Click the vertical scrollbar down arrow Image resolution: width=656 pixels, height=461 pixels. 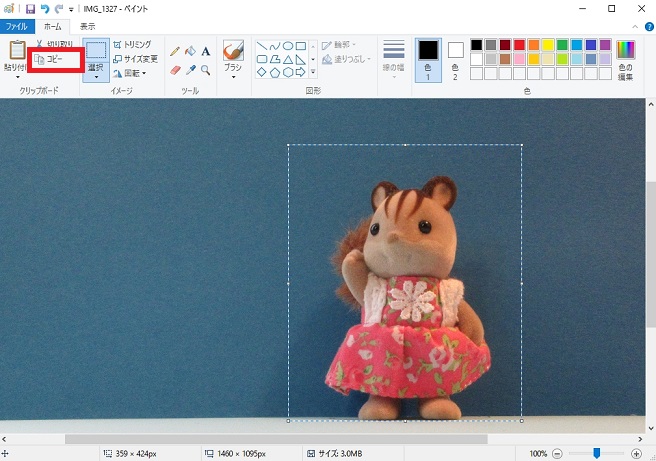click(x=651, y=428)
